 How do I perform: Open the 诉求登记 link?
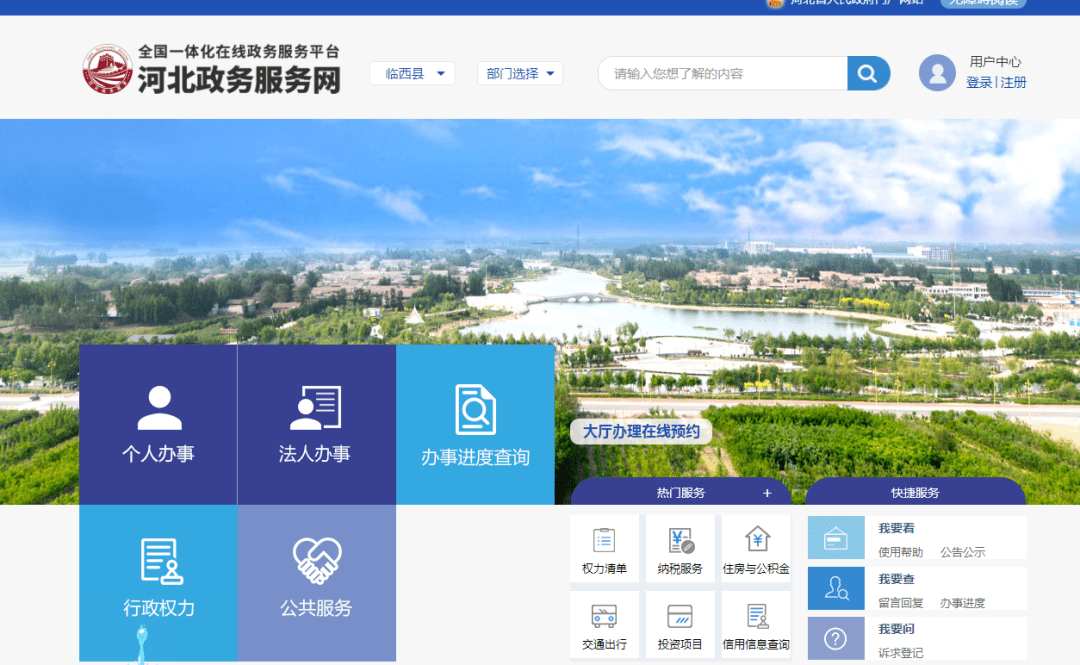900,653
